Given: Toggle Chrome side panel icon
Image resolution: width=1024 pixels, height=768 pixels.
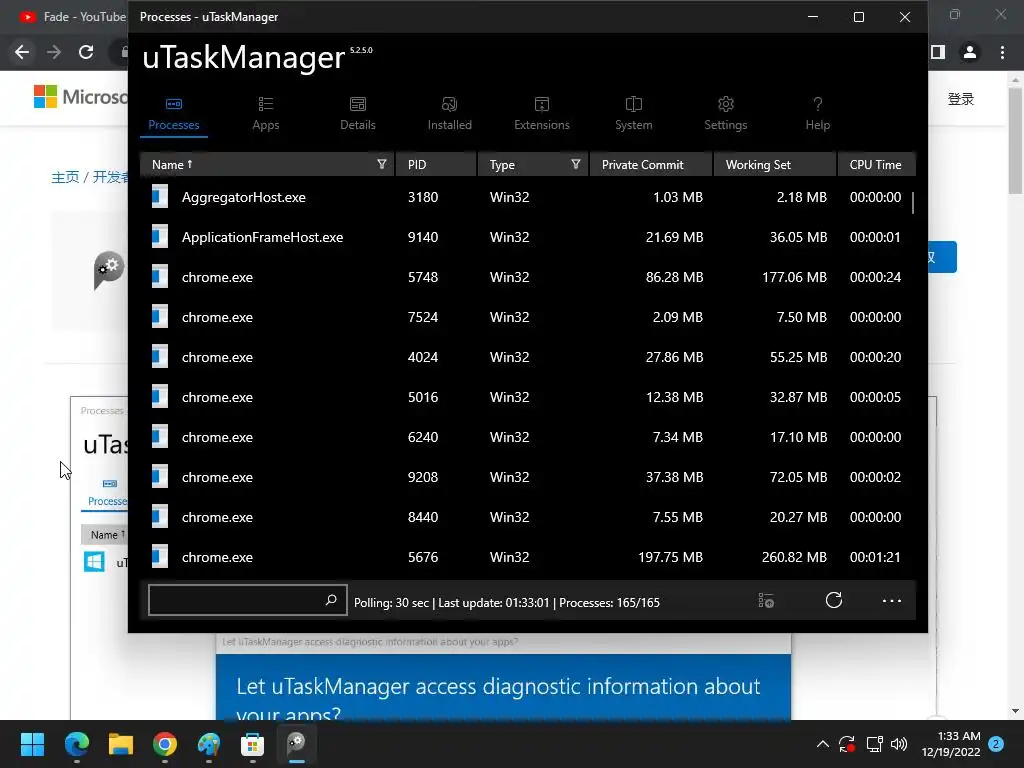Looking at the screenshot, I should (x=938, y=52).
